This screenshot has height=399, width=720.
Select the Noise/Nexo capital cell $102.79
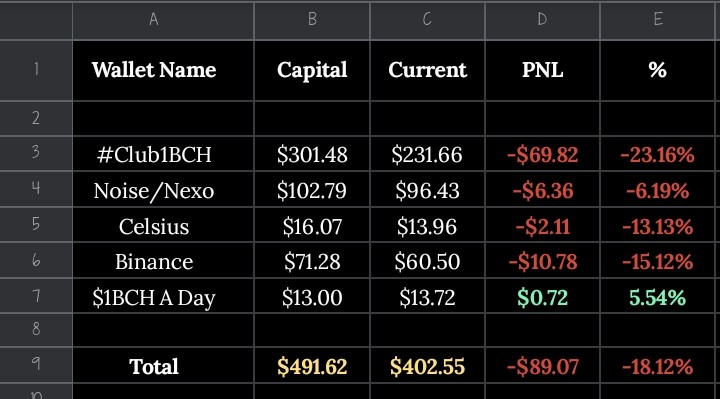pyautogui.click(x=312, y=190)
